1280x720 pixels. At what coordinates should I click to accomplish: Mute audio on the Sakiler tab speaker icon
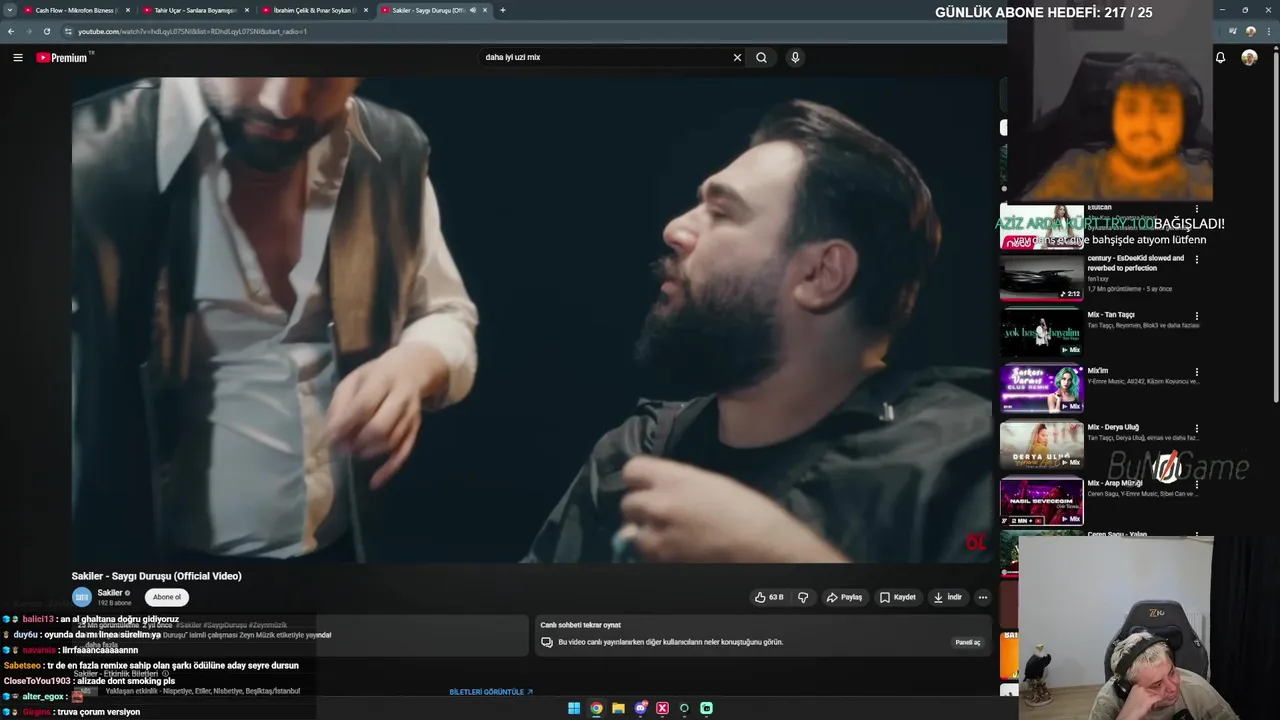(473, 10)
